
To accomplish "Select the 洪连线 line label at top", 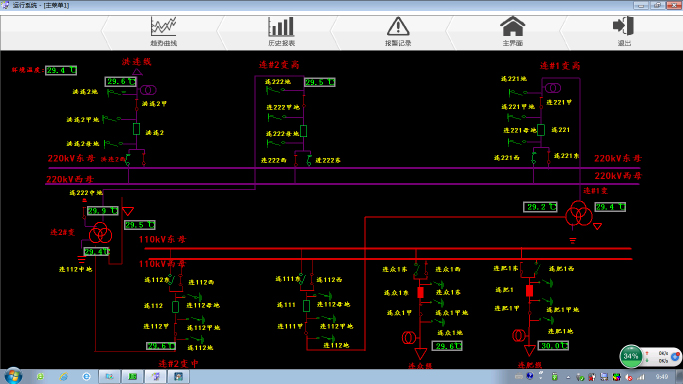I will 136,62.
